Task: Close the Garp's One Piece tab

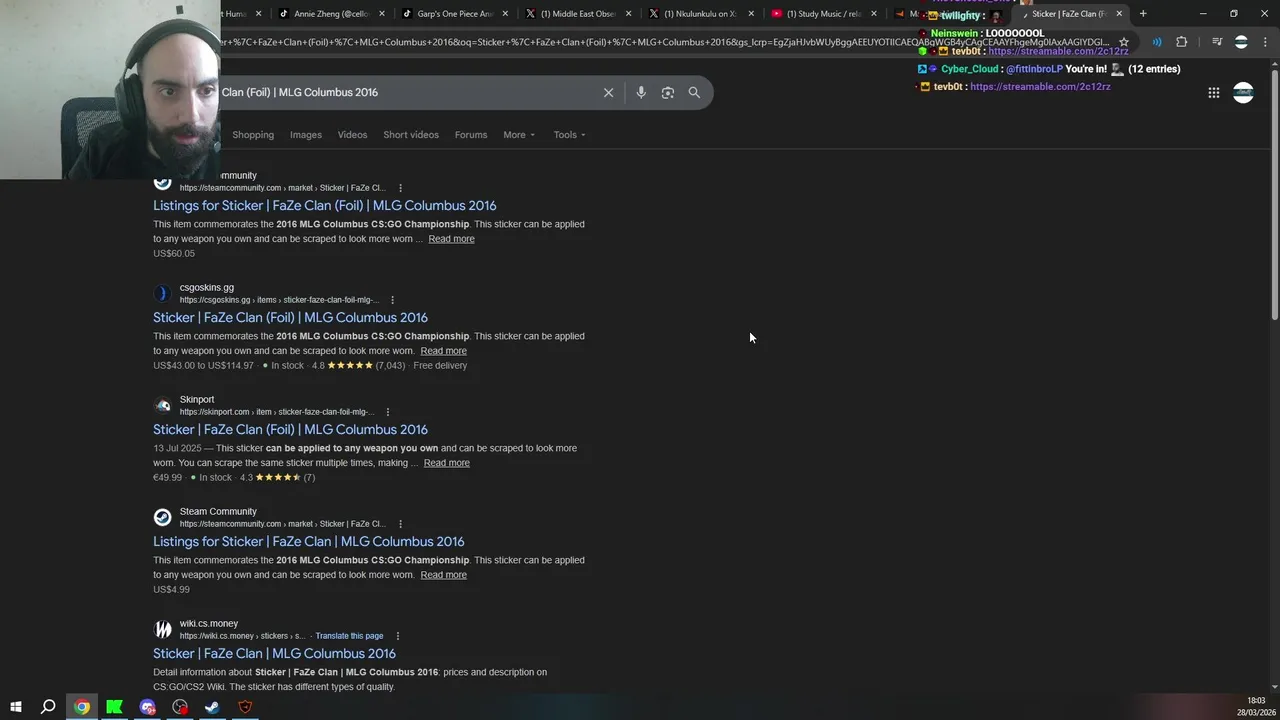Action: tap(505, 14)
